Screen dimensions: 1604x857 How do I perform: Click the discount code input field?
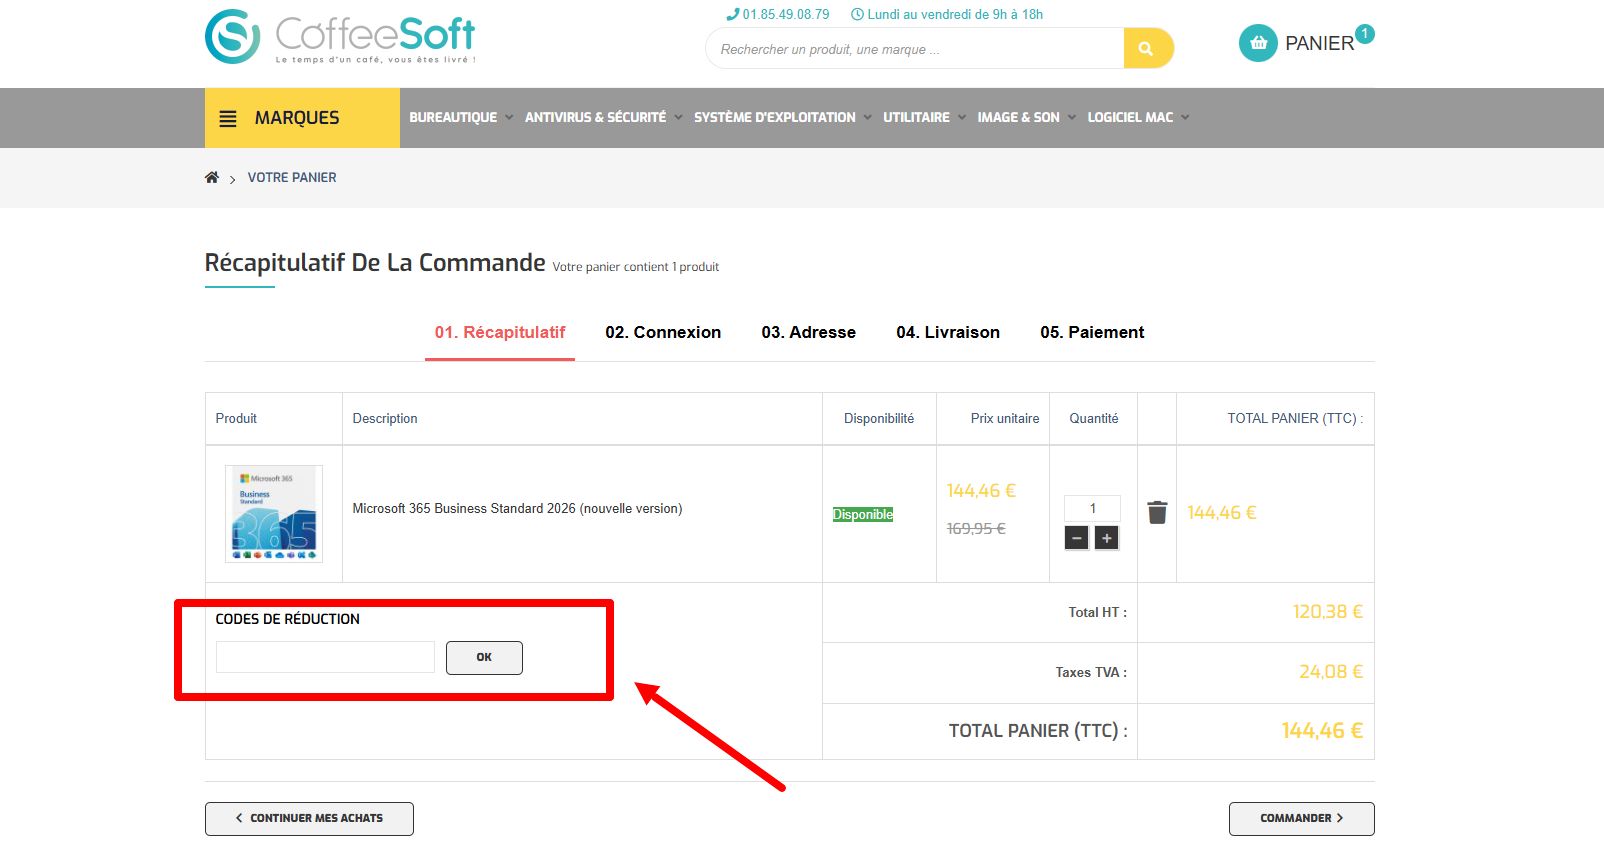[x=325, y=657]
